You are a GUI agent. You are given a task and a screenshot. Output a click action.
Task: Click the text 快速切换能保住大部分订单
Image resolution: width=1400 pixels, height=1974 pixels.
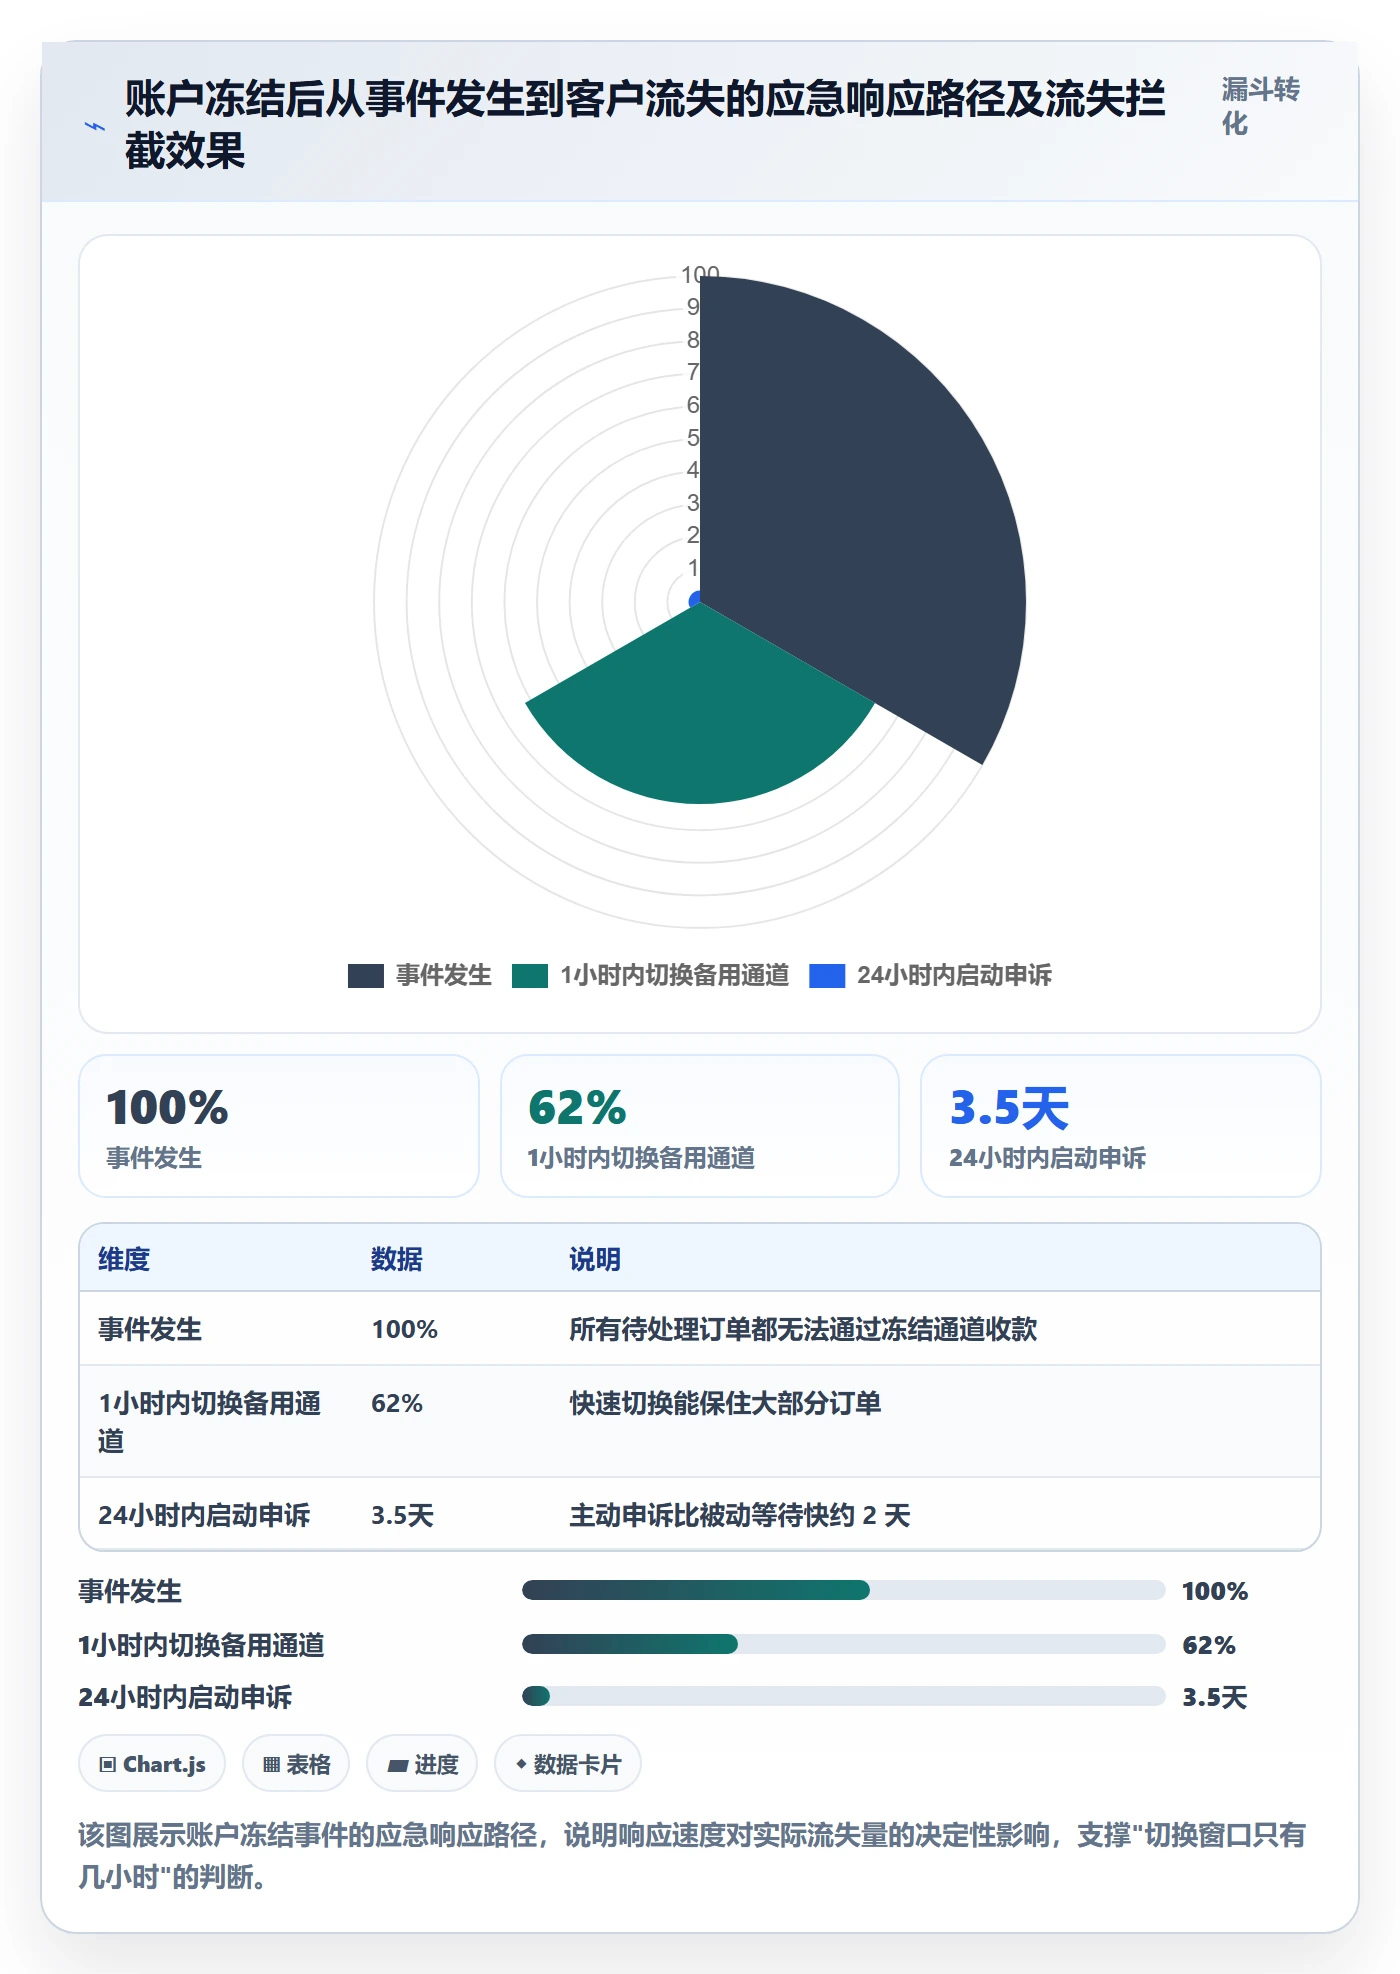725,1403
